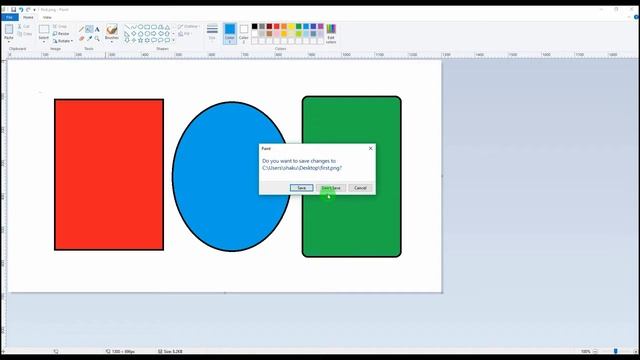Pick the orange color swatch

click(x=284, y=26)
